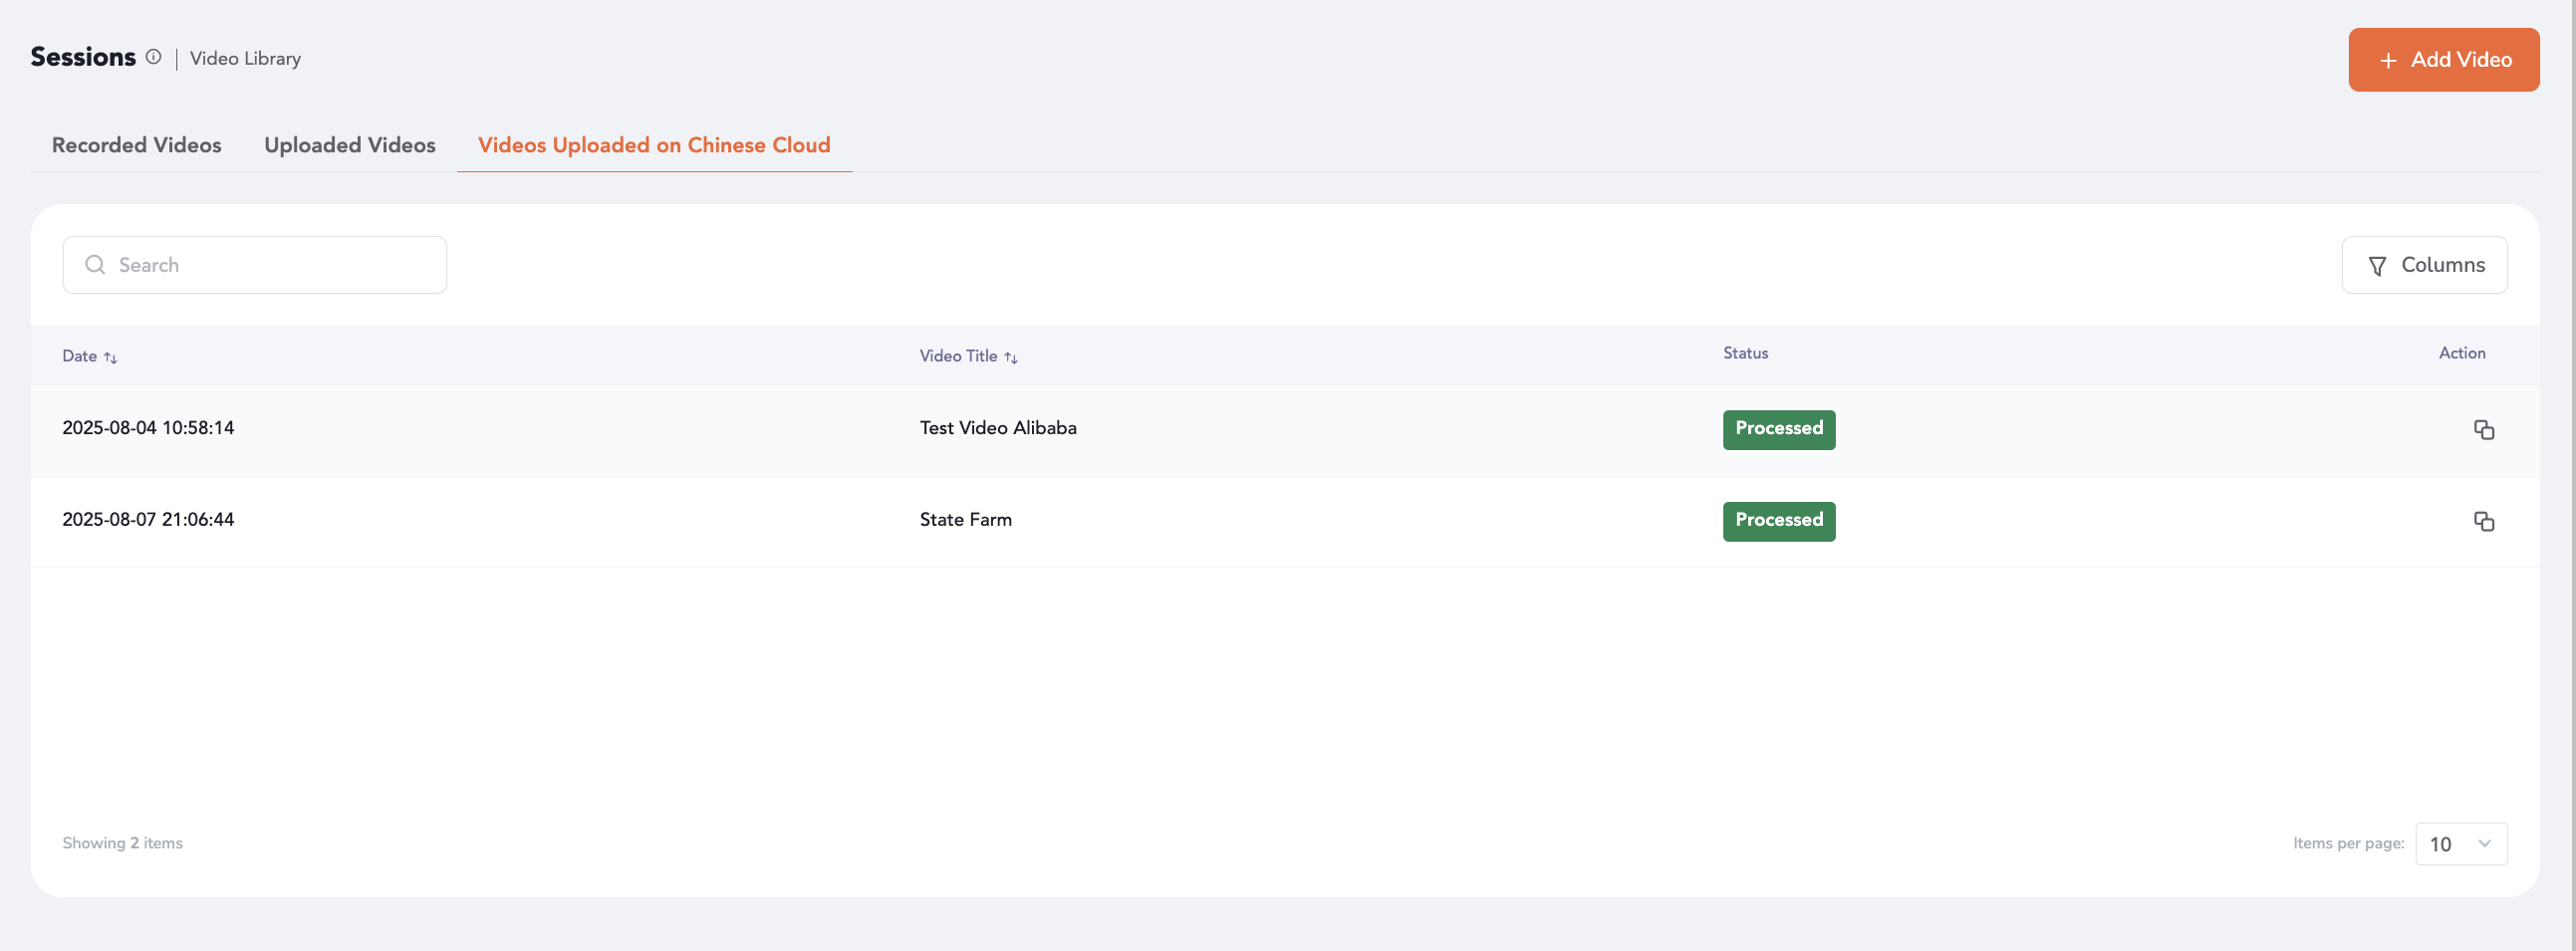Viewport: 2576px width, 951px height.
Task: Click the sort arrows next to Date
Action: [111, 357]
